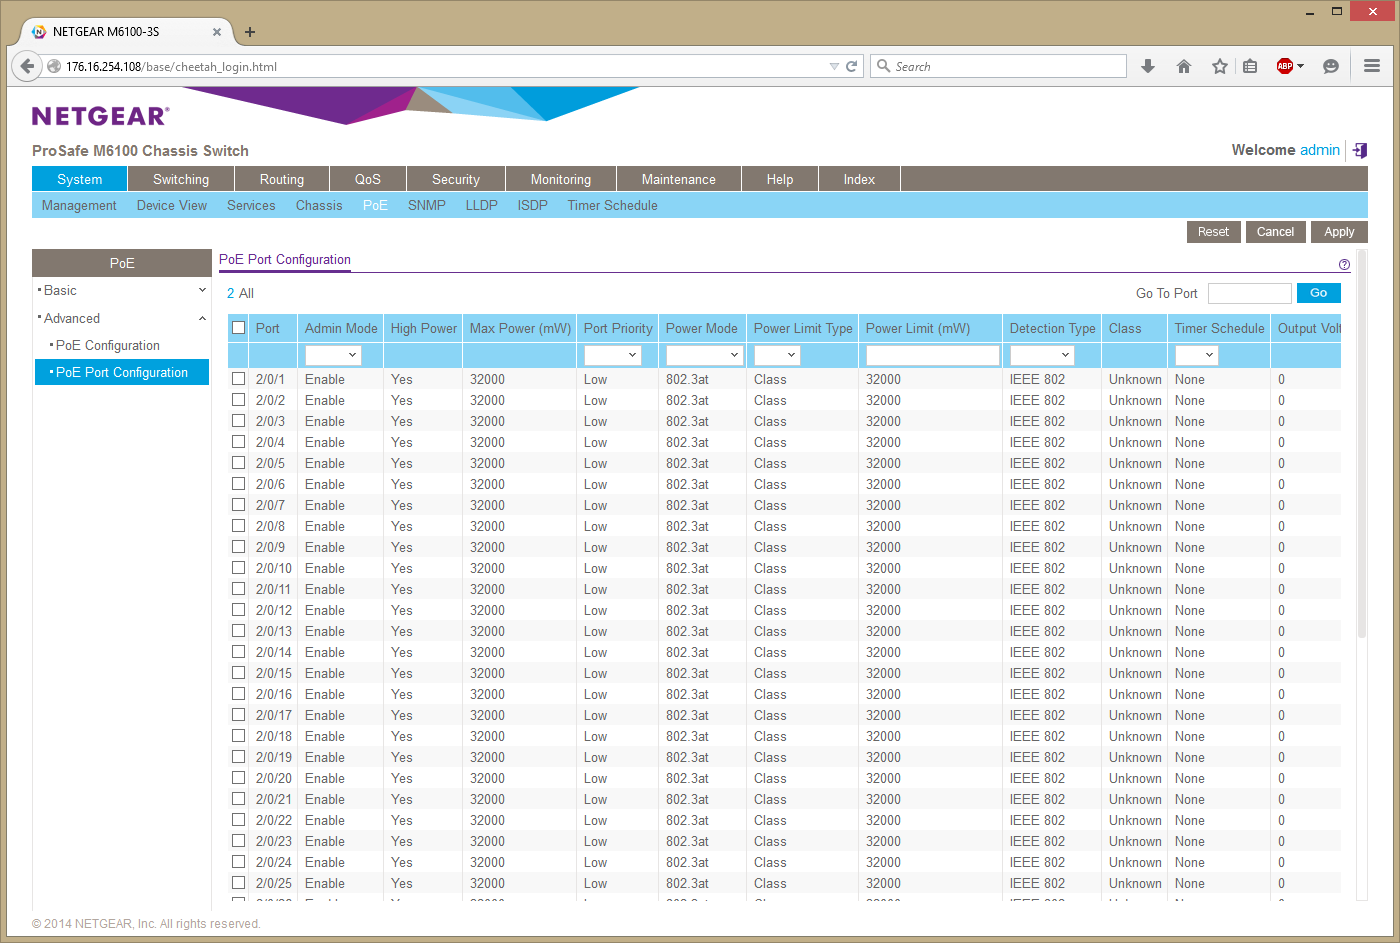Viewport: 1400px width, 943px height.
Task: Open the QoS main tab
Action: pos(368,179)
